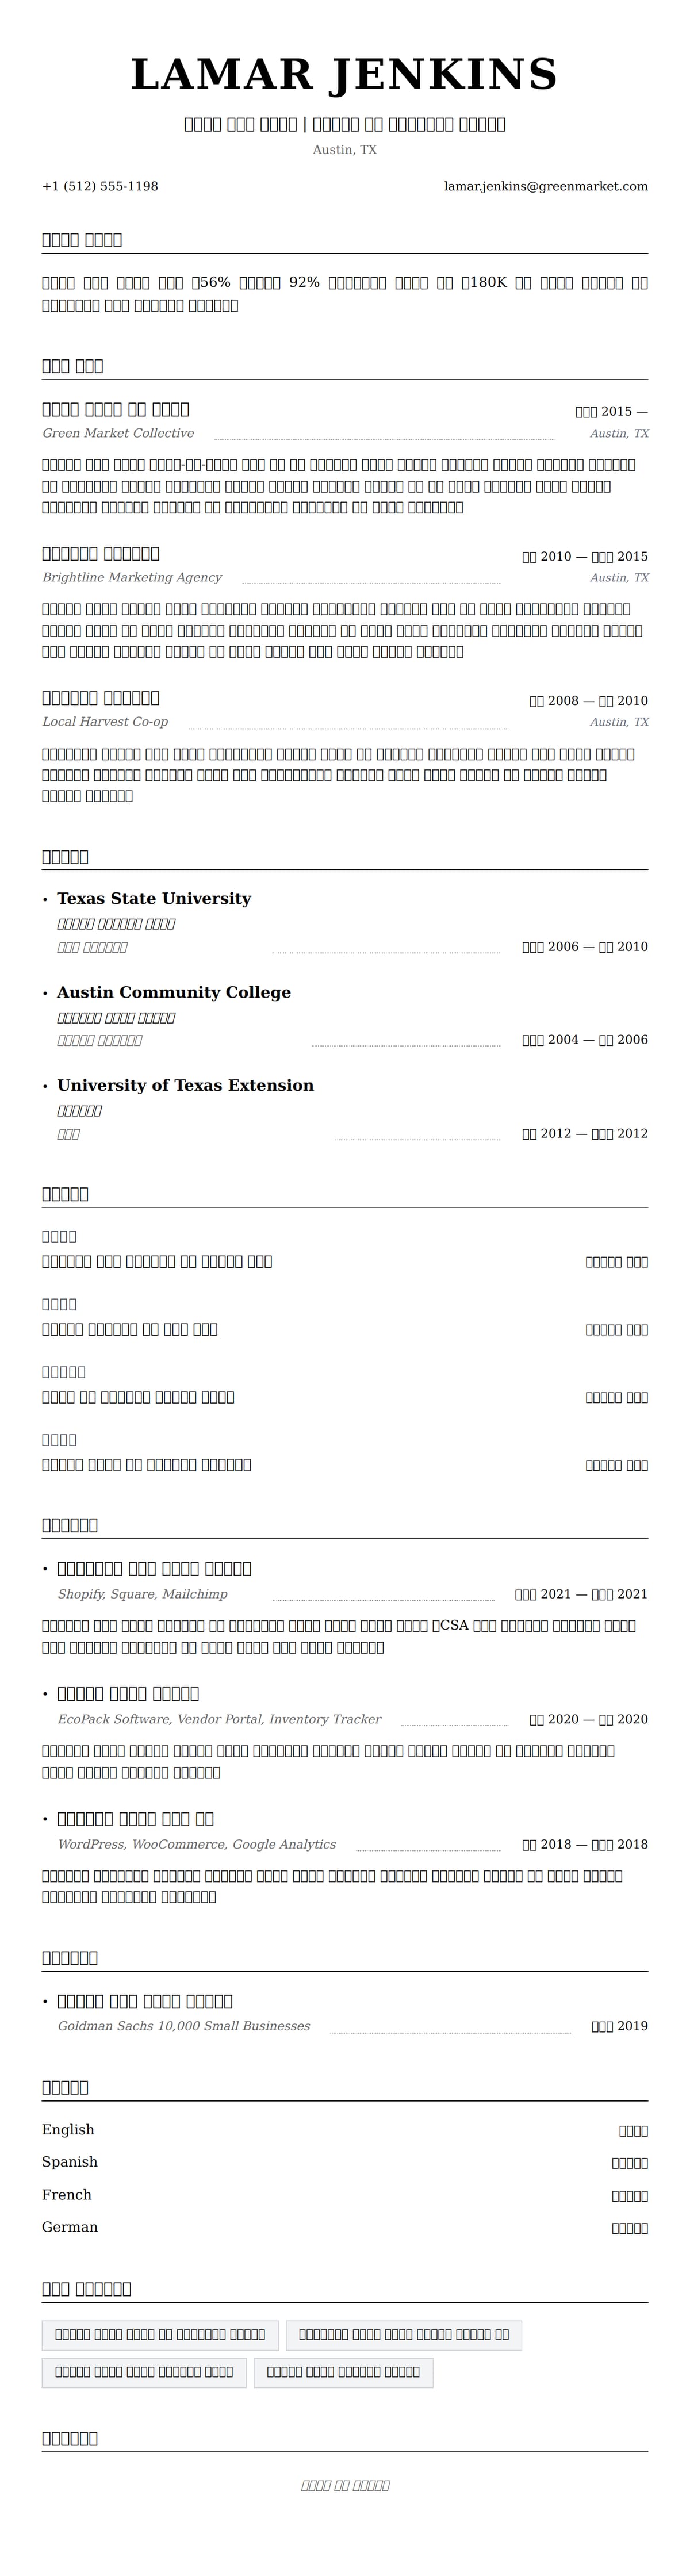Select the Brightline Marketing Agency employer

point(132,578)
